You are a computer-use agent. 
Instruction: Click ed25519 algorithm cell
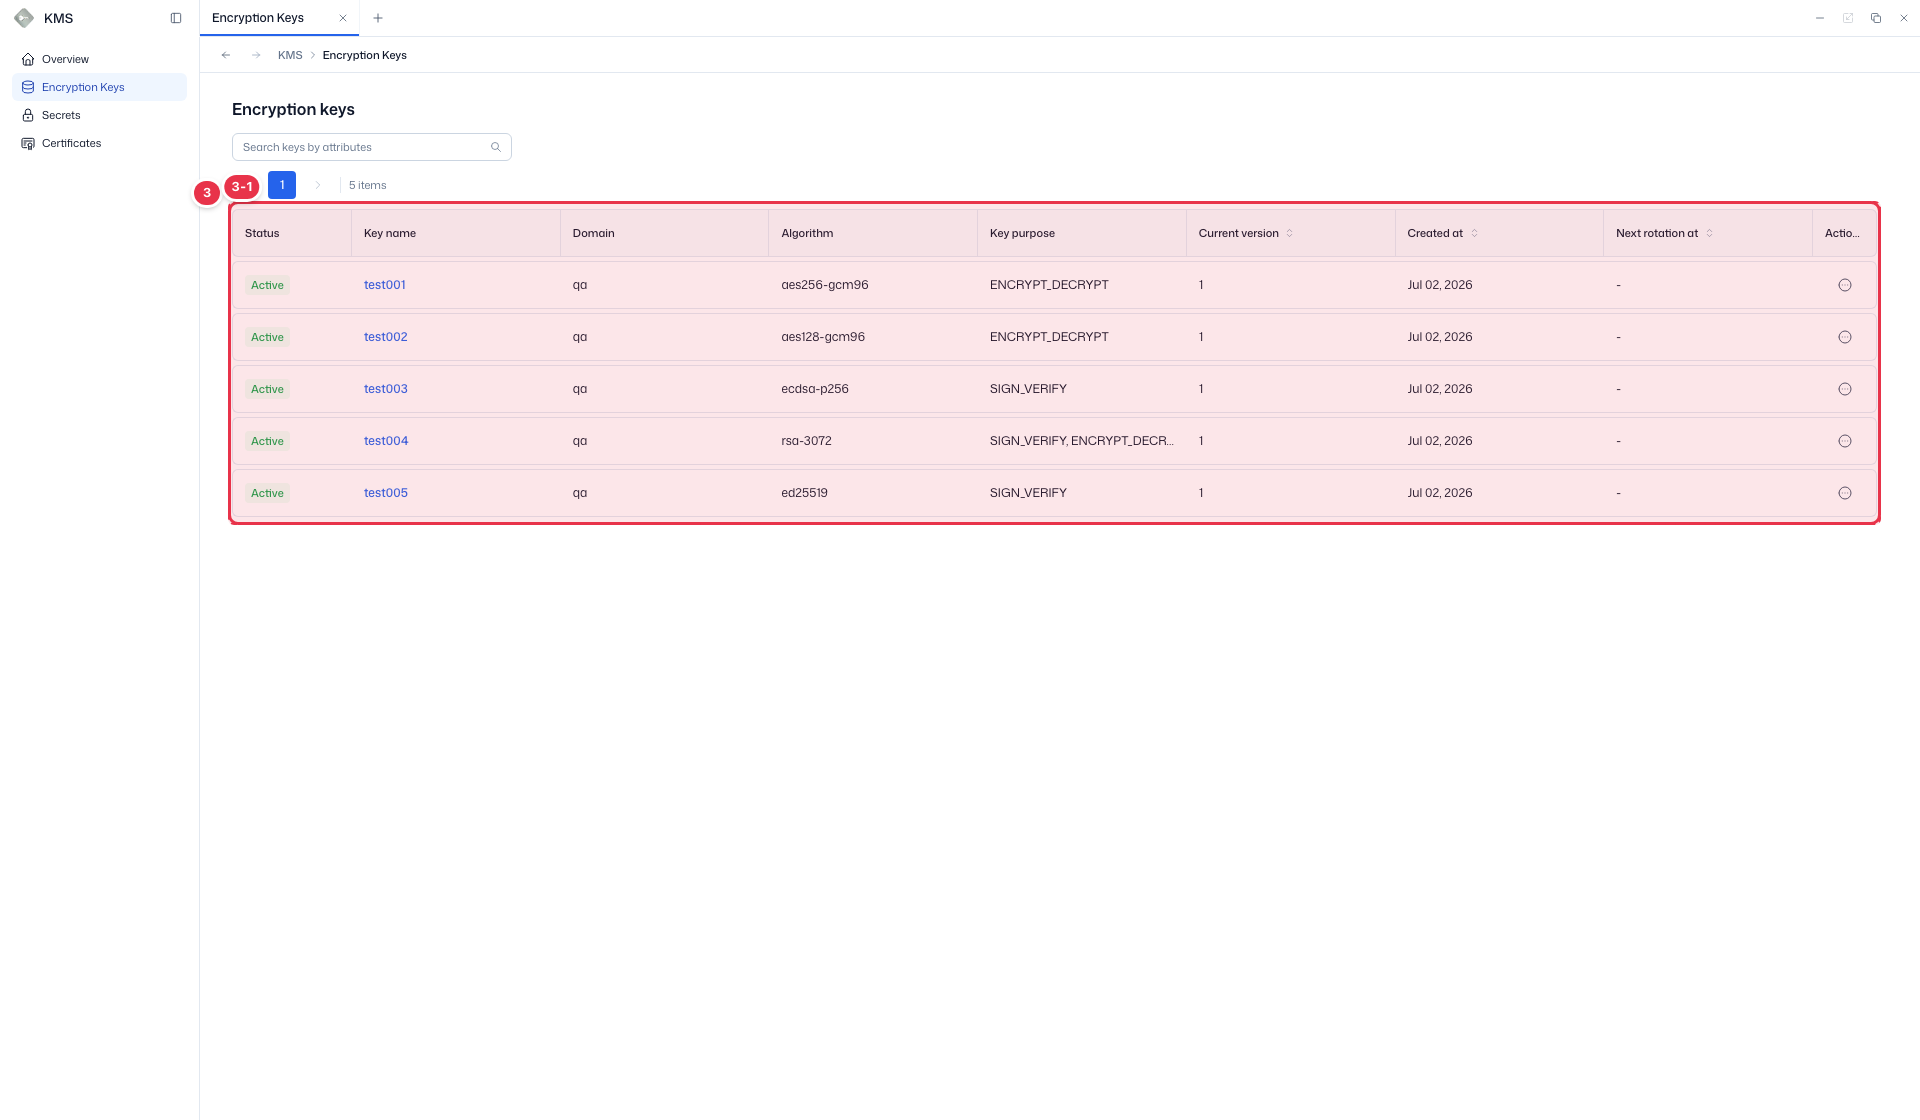[x=804, y=493]
